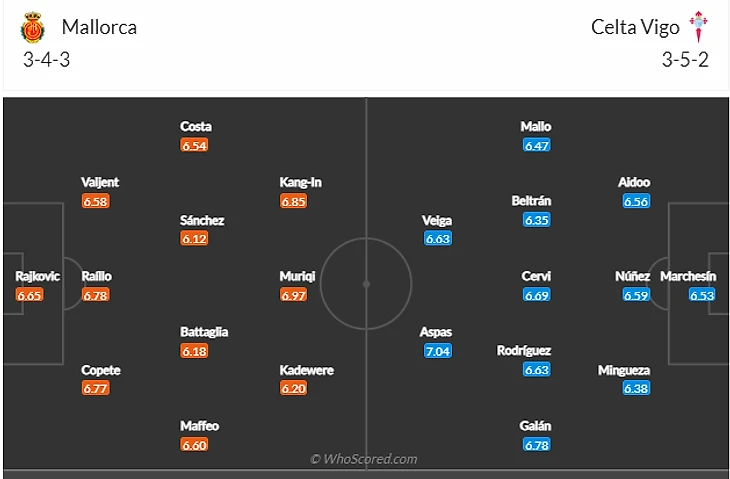This screenshot has height=479, width=730.
Task: Select player Veiga in Celta's attack
Action: click(438, 220)
